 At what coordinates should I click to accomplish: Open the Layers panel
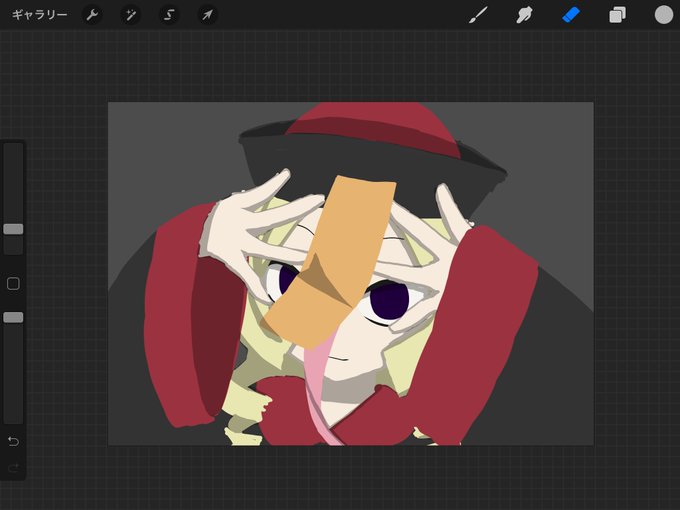[x=617, y=15]
